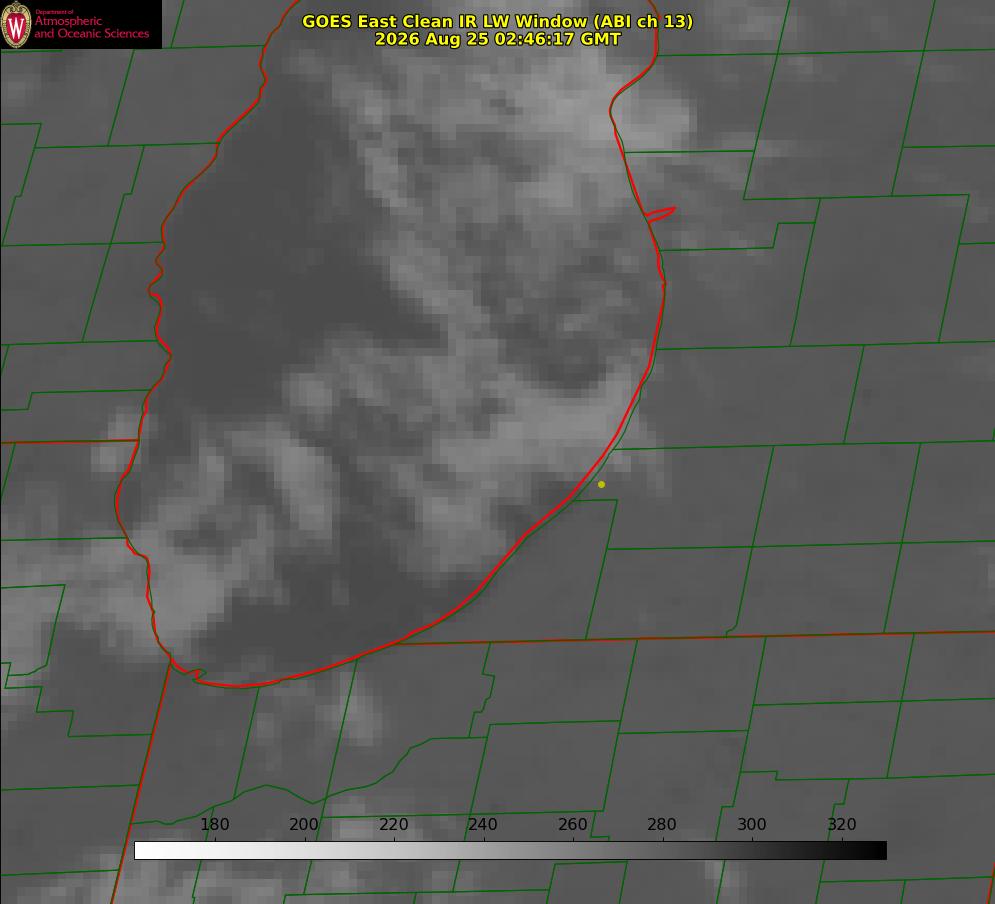995x904 pixels.
Task: Click the white end of the colorbar
Action: pyautogui.click(x=143, y=851)
